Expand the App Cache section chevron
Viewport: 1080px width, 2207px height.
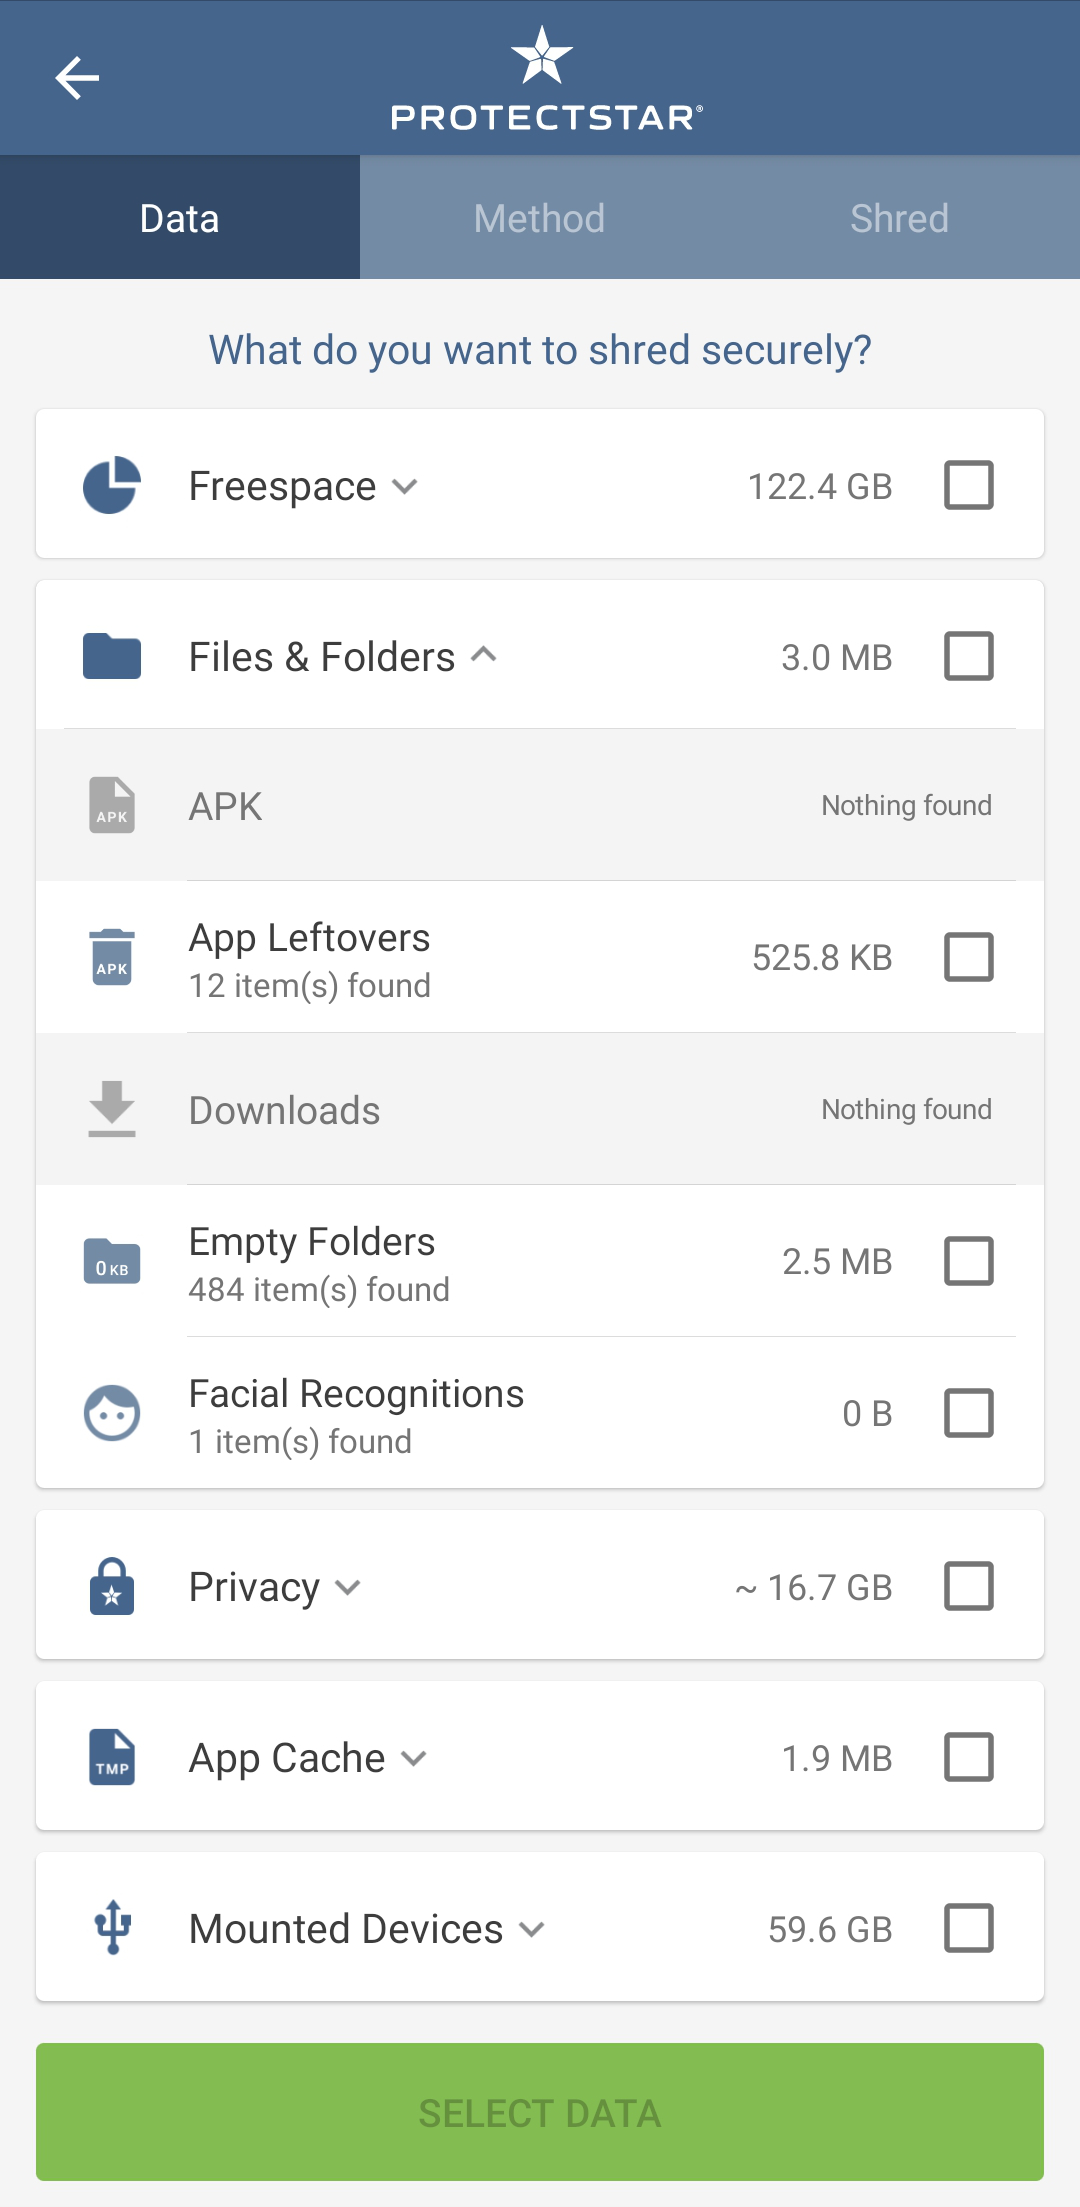[414, 1759]
